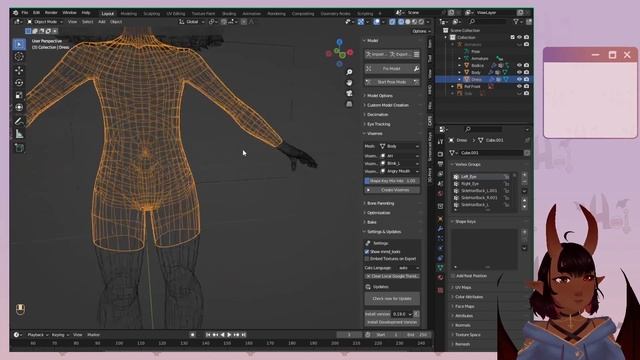Click the blue Z axis on the navigation gizmo
This screenshot has height=360, width=640.
tap(339, 42)
